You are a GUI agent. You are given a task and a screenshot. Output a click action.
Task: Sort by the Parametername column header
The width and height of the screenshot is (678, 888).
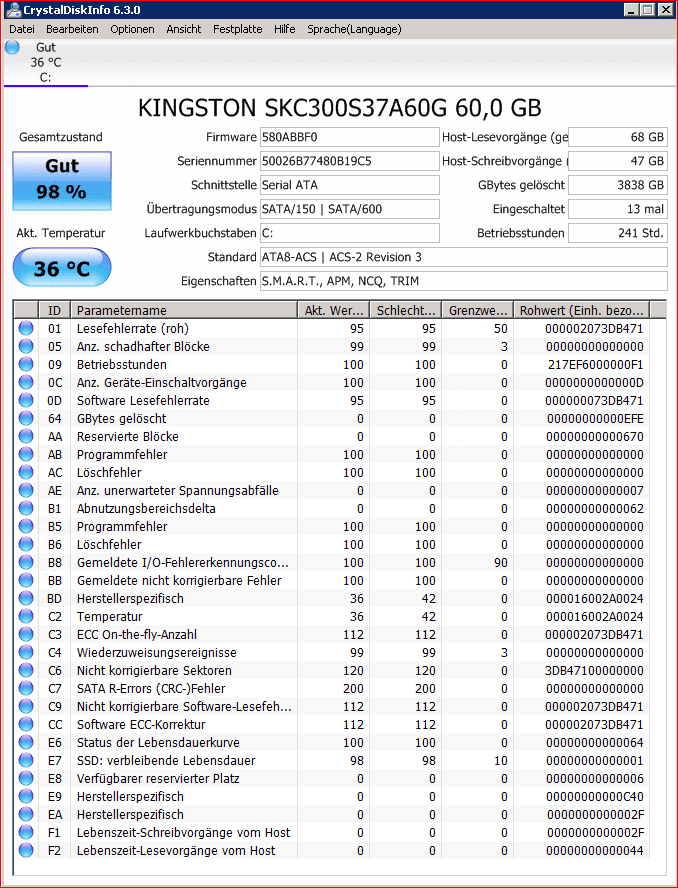tap(184, 310)
